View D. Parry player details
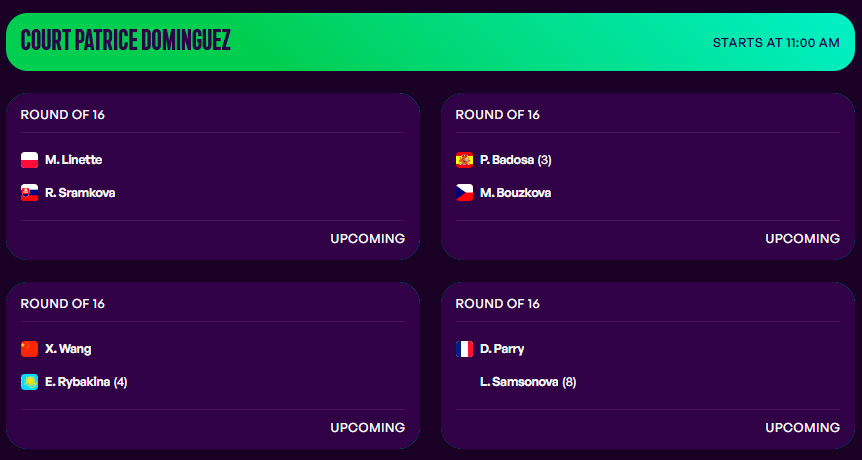This screenshot has height=460, width=862. pyautogui.click(x=502, y=349)
